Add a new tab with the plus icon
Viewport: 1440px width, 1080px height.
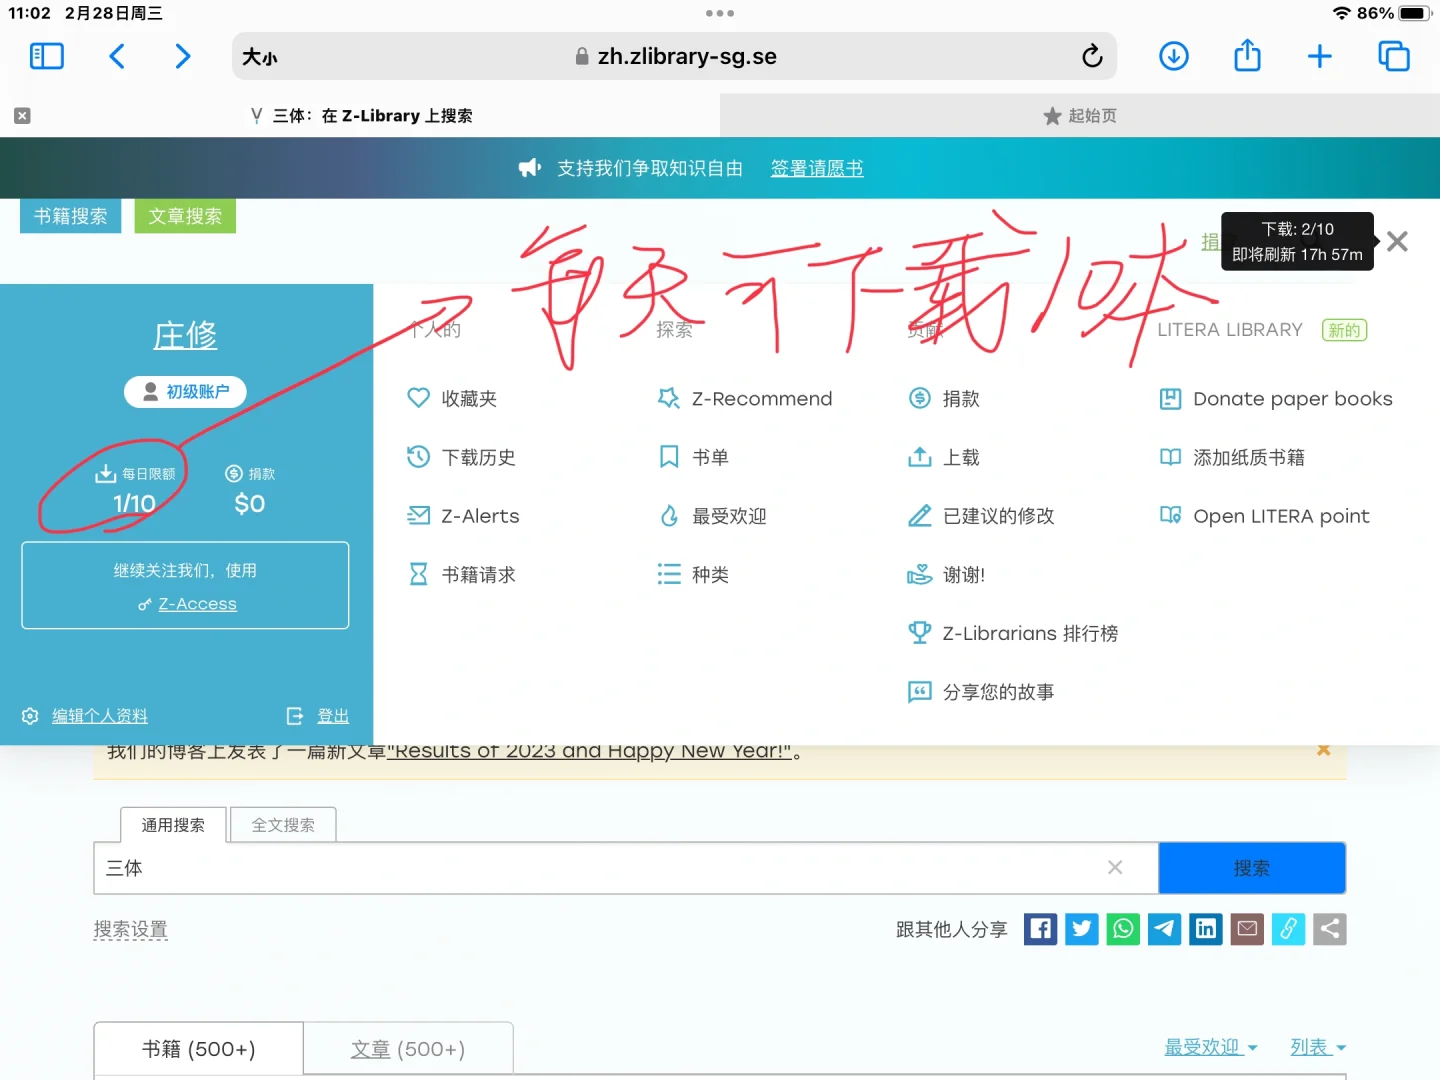1320,56
